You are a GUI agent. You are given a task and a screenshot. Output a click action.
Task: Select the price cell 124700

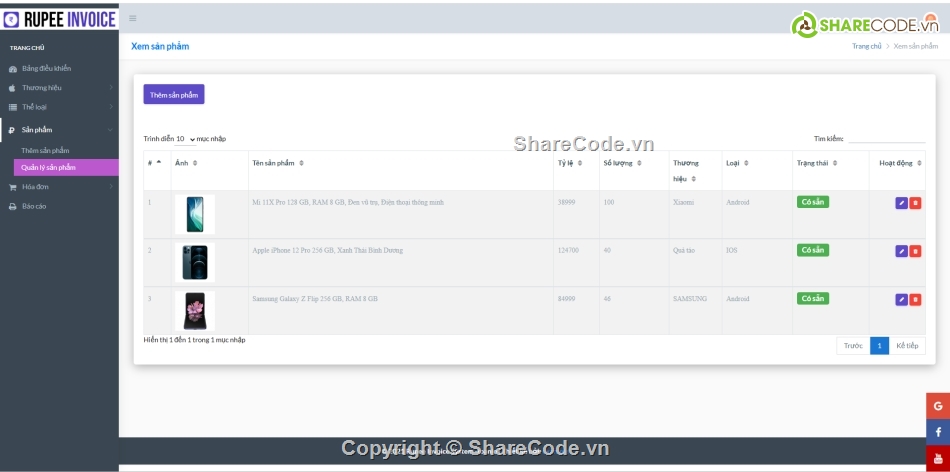coord(568,250)
